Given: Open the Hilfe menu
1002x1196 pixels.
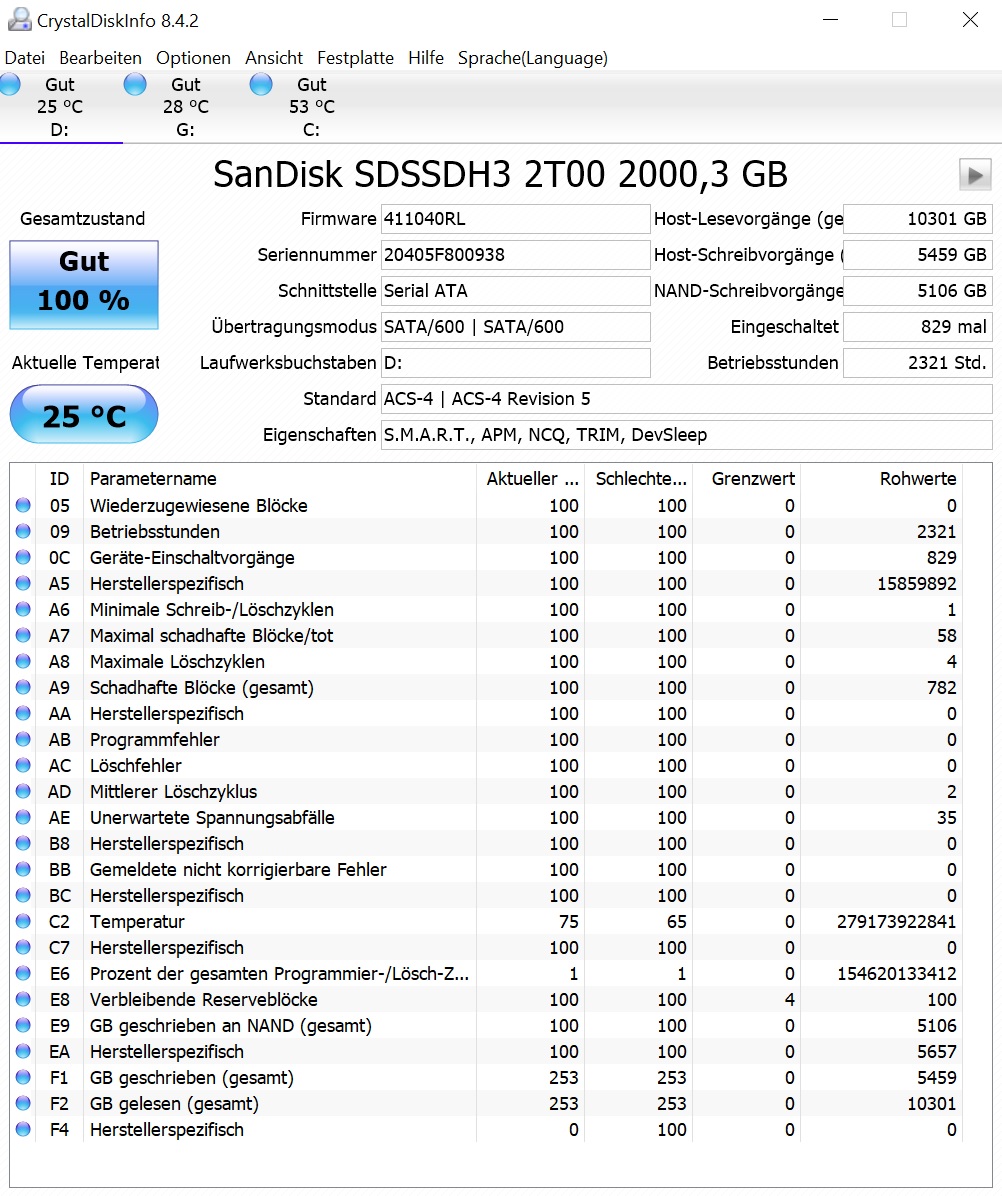Looking at the screenshot, I should pos(426,58).
